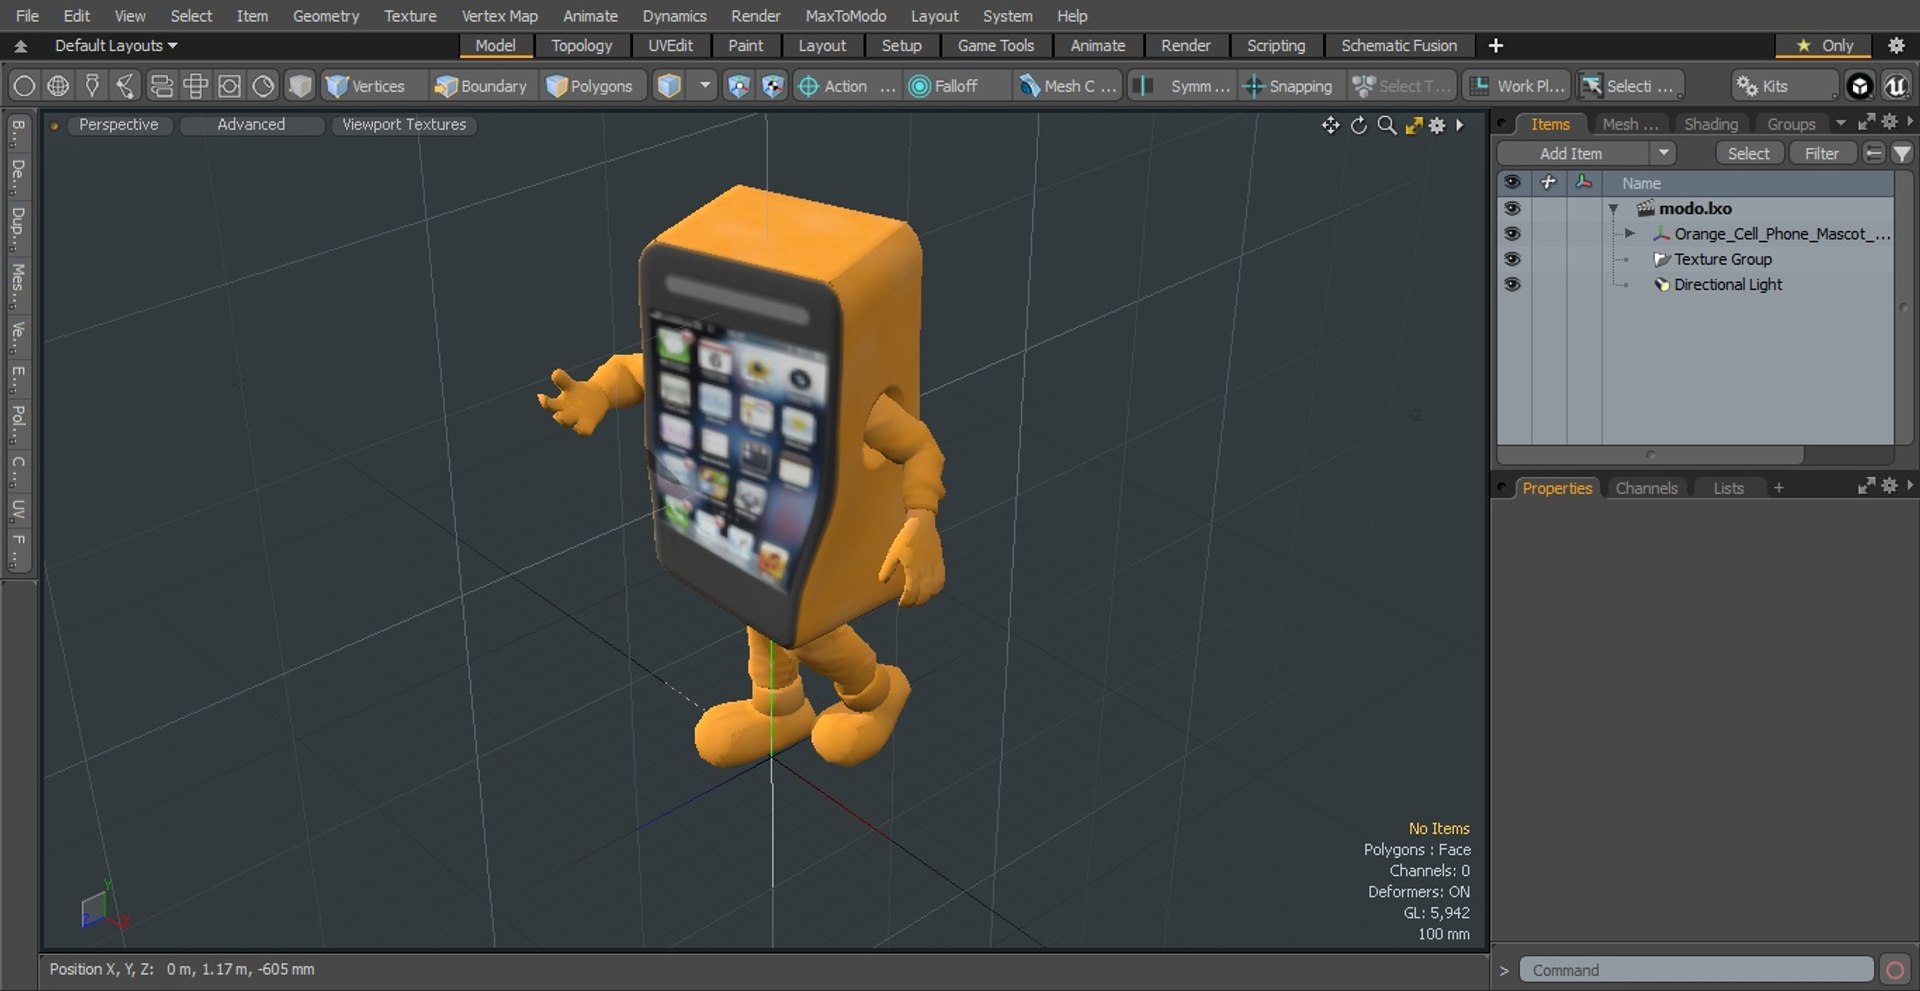Click the wireframe globe icon in the toolbar
Image resolution: width=1920 pixels, height=991 pixels.
coord(58,86)
